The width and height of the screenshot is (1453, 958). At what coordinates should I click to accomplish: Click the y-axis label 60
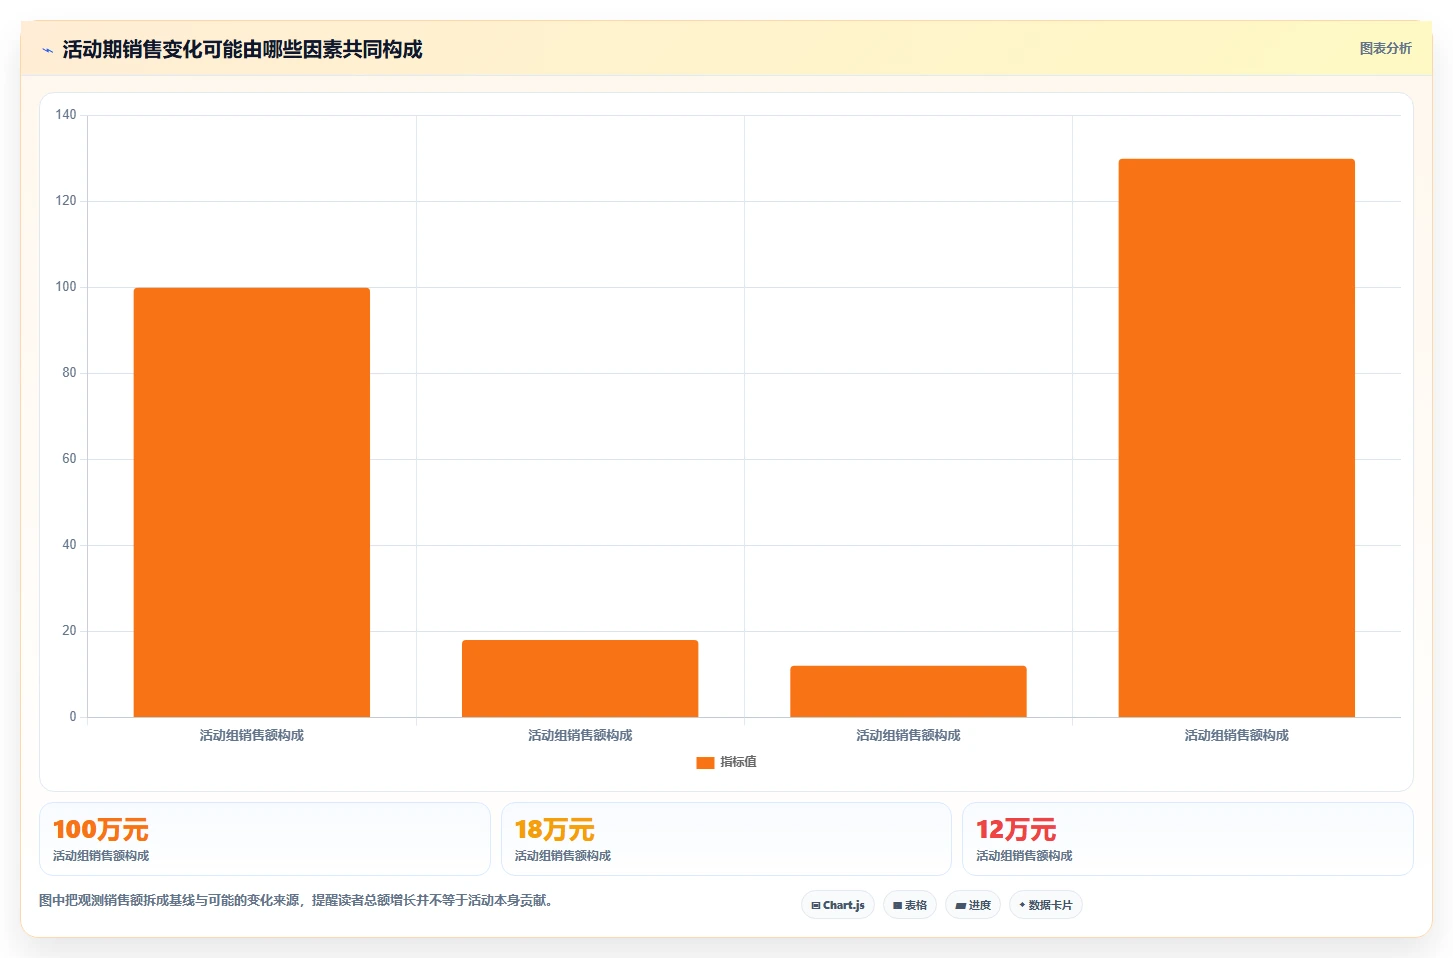69,459
